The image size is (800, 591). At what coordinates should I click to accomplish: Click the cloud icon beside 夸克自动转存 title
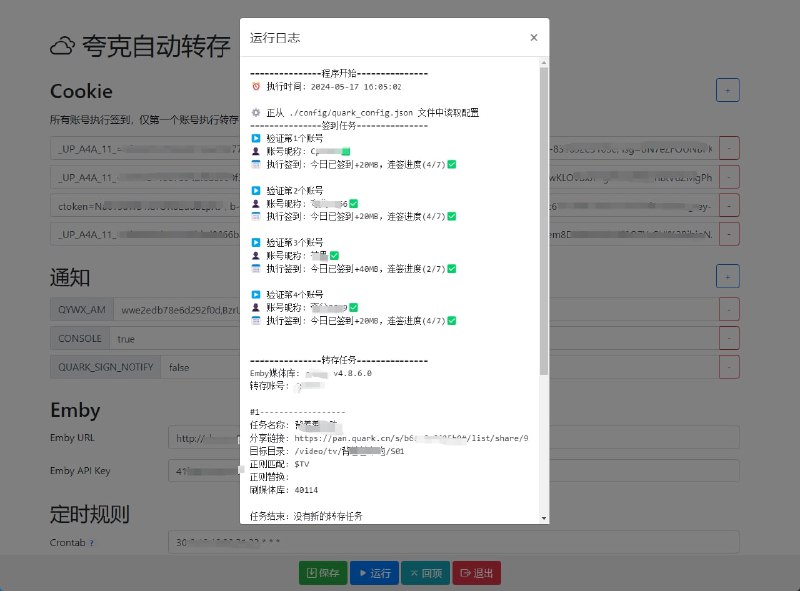(59, 44)
